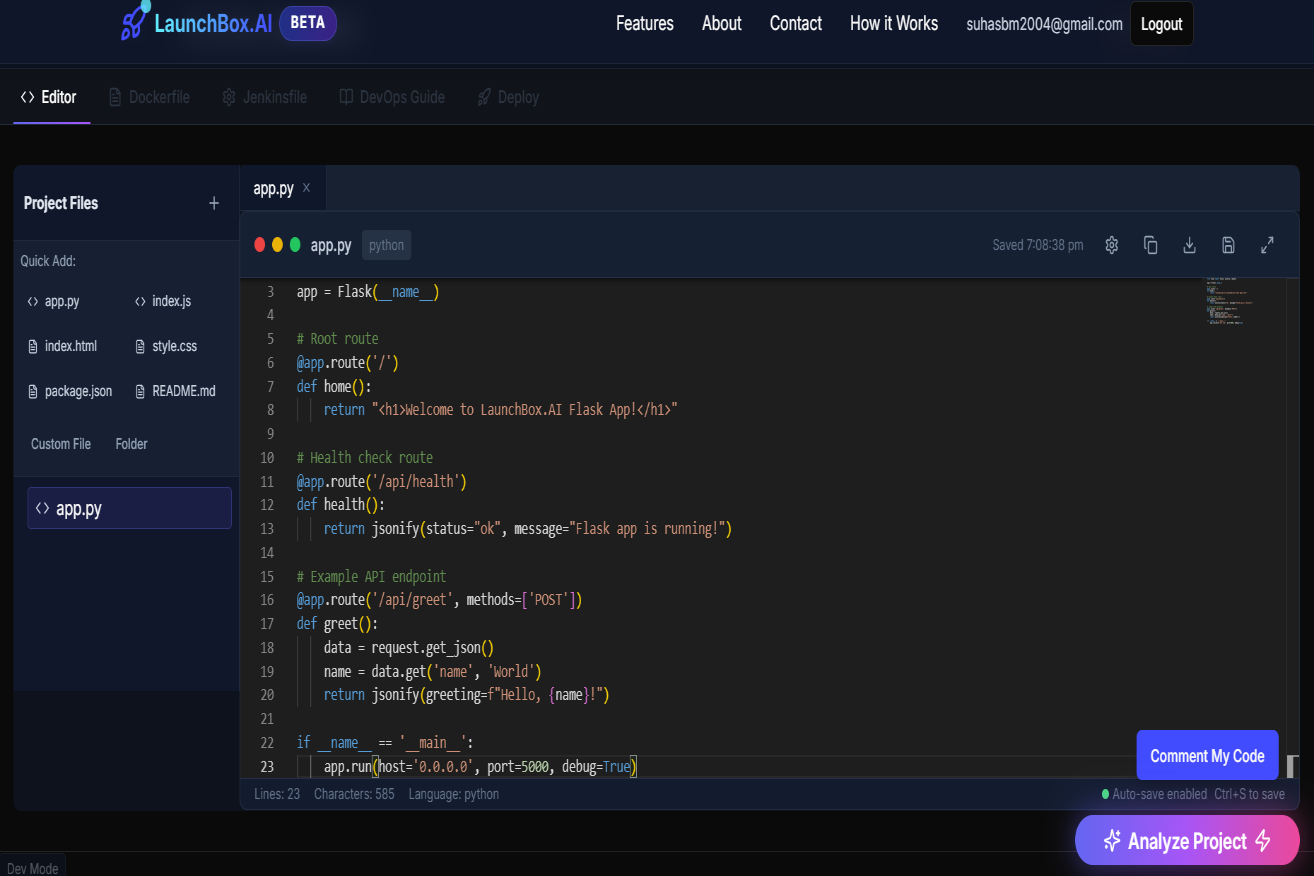
Task: Click the Deploy rocket icon
Action: click(x=481, y=96)
